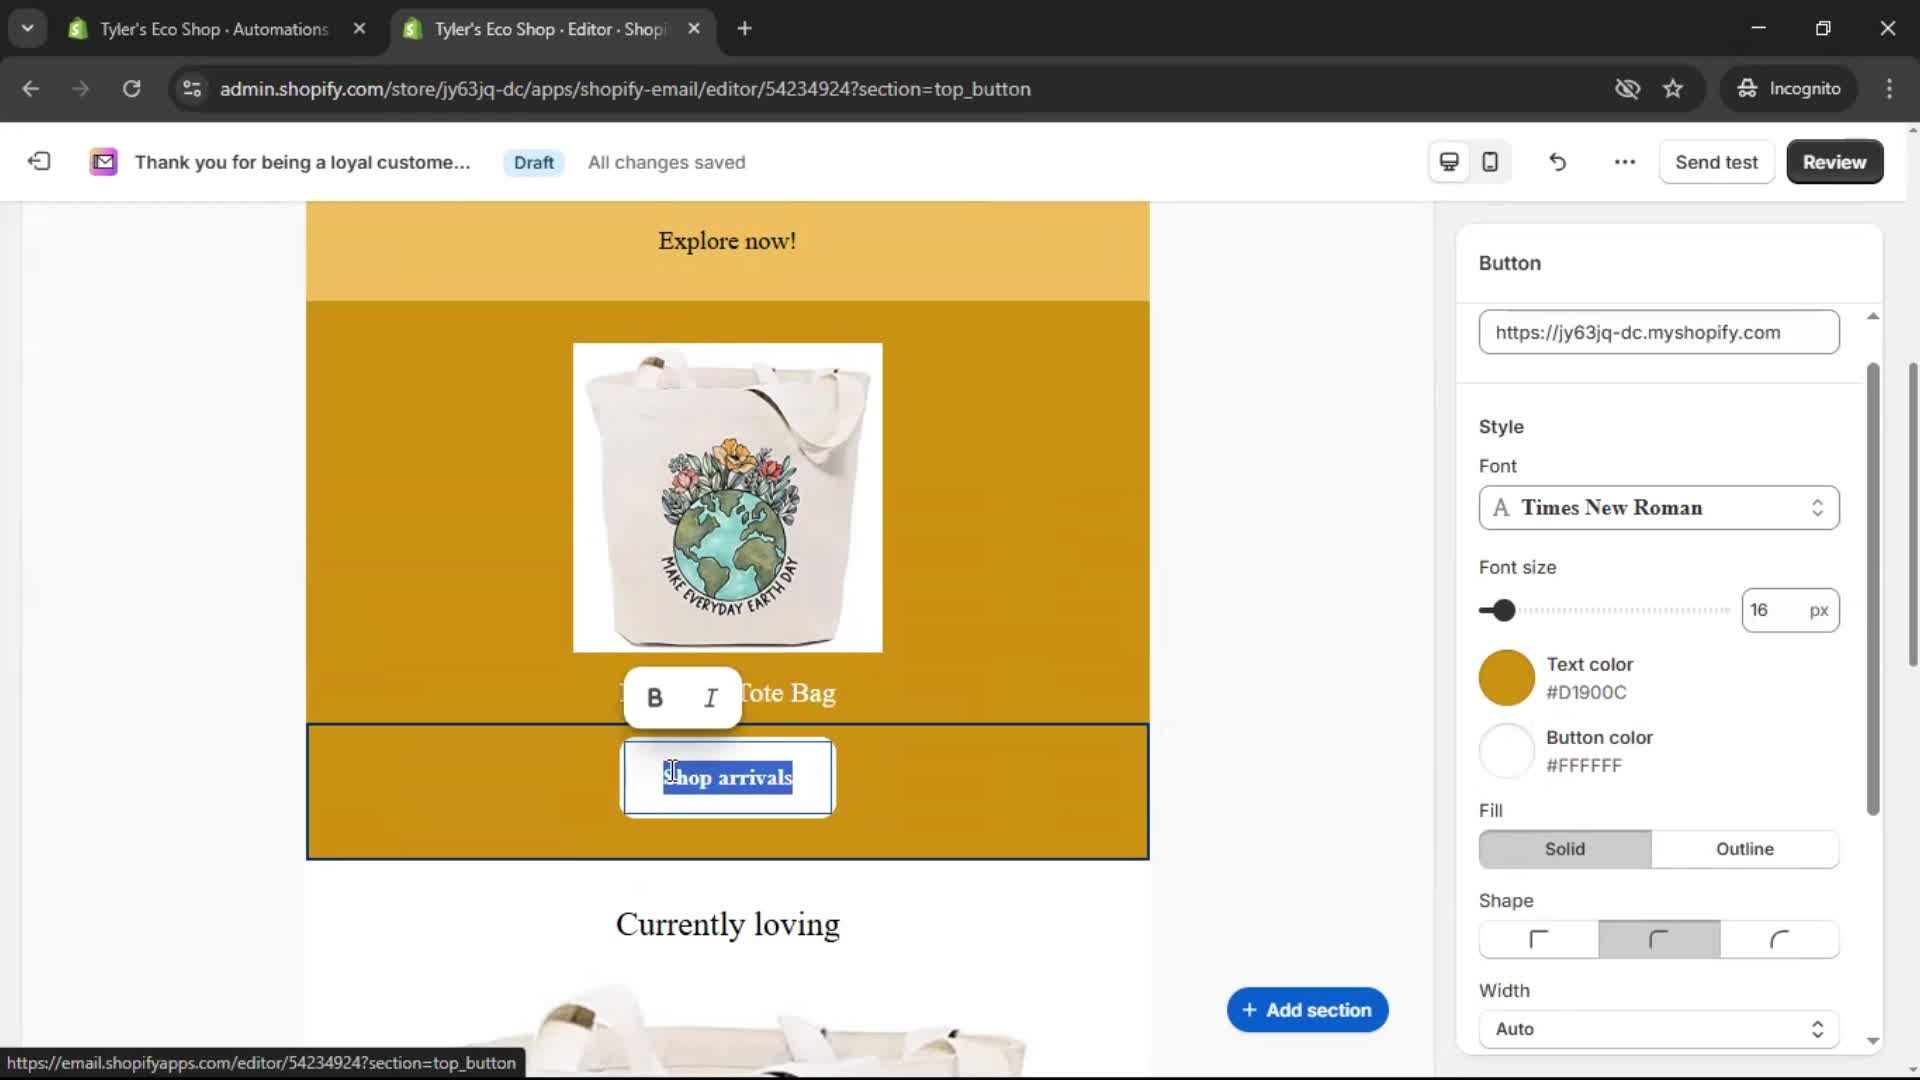Open the browser tab search chevron
The width and height of the screenshot is (1920, 1080).
coord(27,28)
